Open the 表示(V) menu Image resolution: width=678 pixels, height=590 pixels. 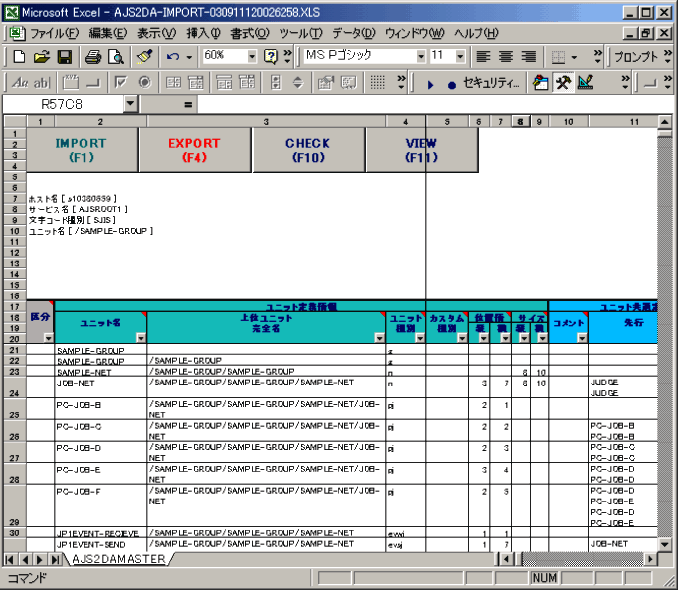click(x=157, y=33)
